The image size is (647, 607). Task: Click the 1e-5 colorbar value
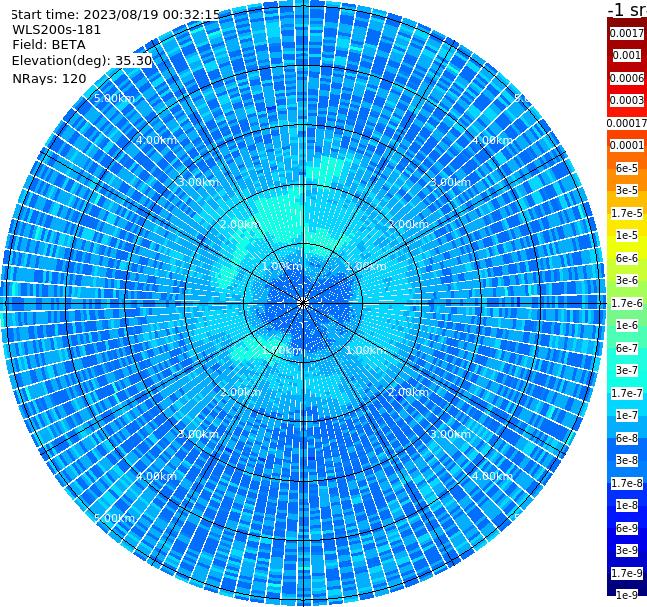point(627,235)
